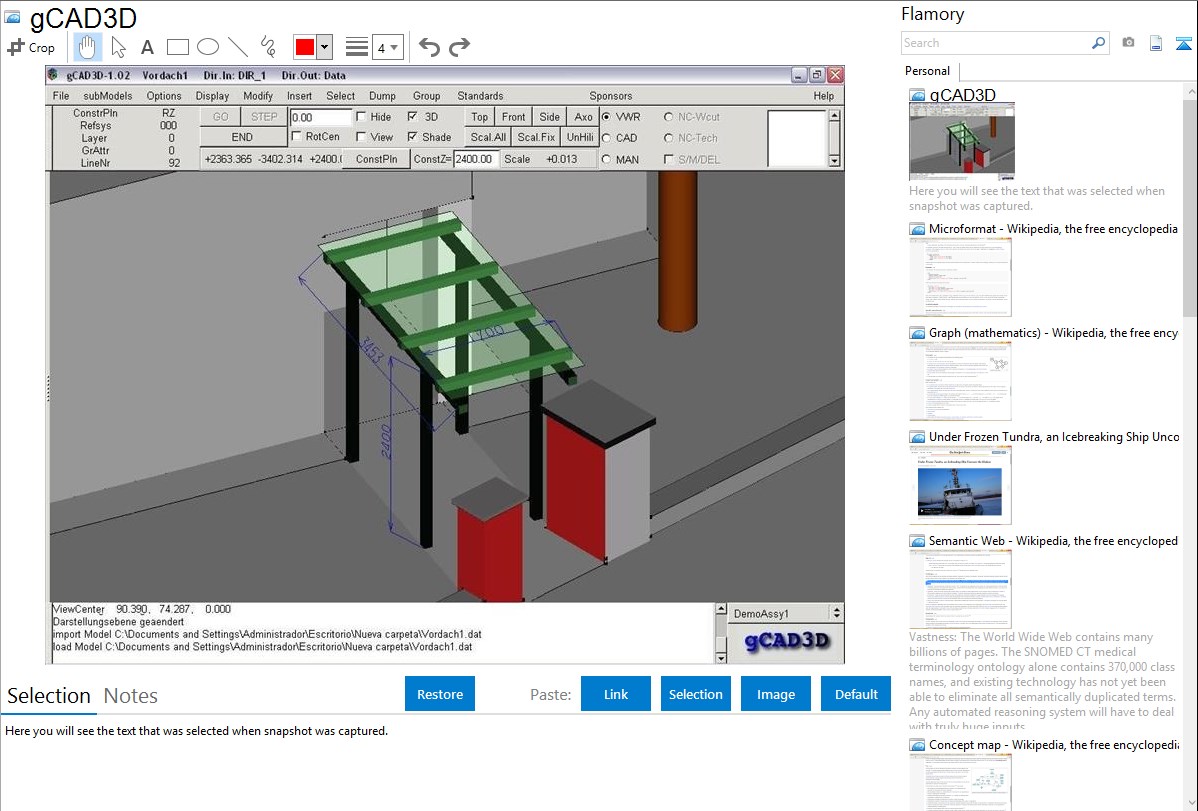Screen dimensions: 1198x811
Task: Pick the rectangle shape tool
Action: point(177,47)
